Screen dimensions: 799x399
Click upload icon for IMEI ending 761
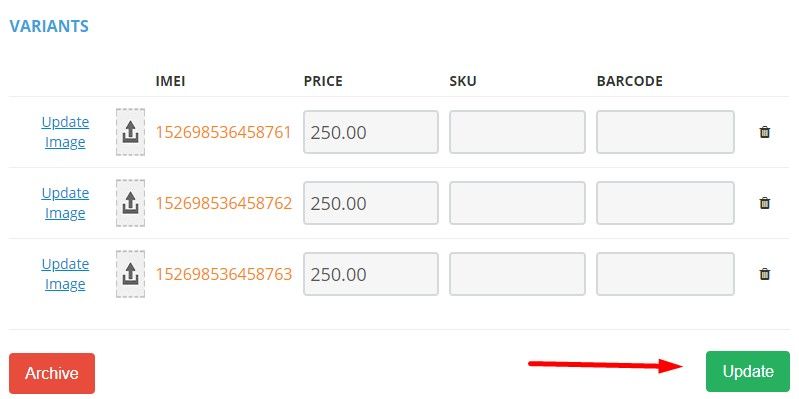pyautogui.click(x=130, y=132)
